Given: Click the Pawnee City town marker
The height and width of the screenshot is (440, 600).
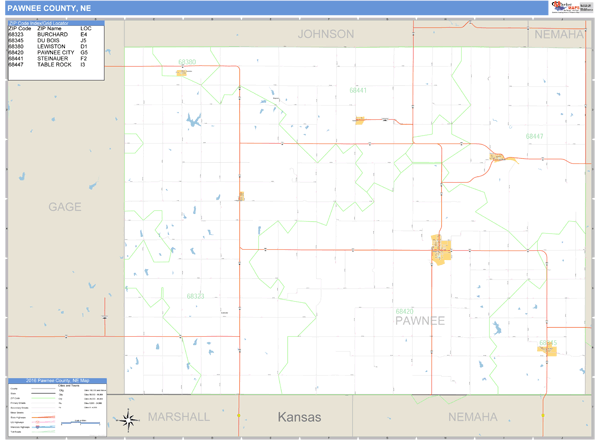Looking at the screenshot, I should [x=440, y=250].
